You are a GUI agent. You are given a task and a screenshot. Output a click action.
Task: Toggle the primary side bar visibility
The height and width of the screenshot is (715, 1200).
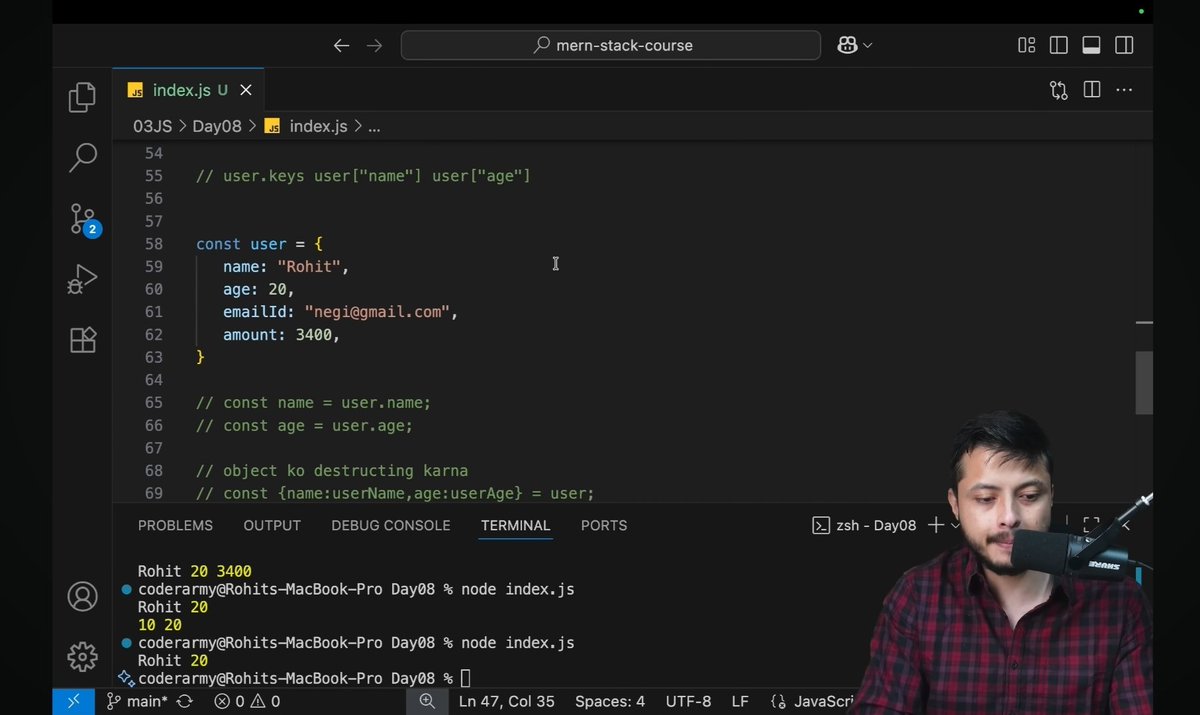1059,45
